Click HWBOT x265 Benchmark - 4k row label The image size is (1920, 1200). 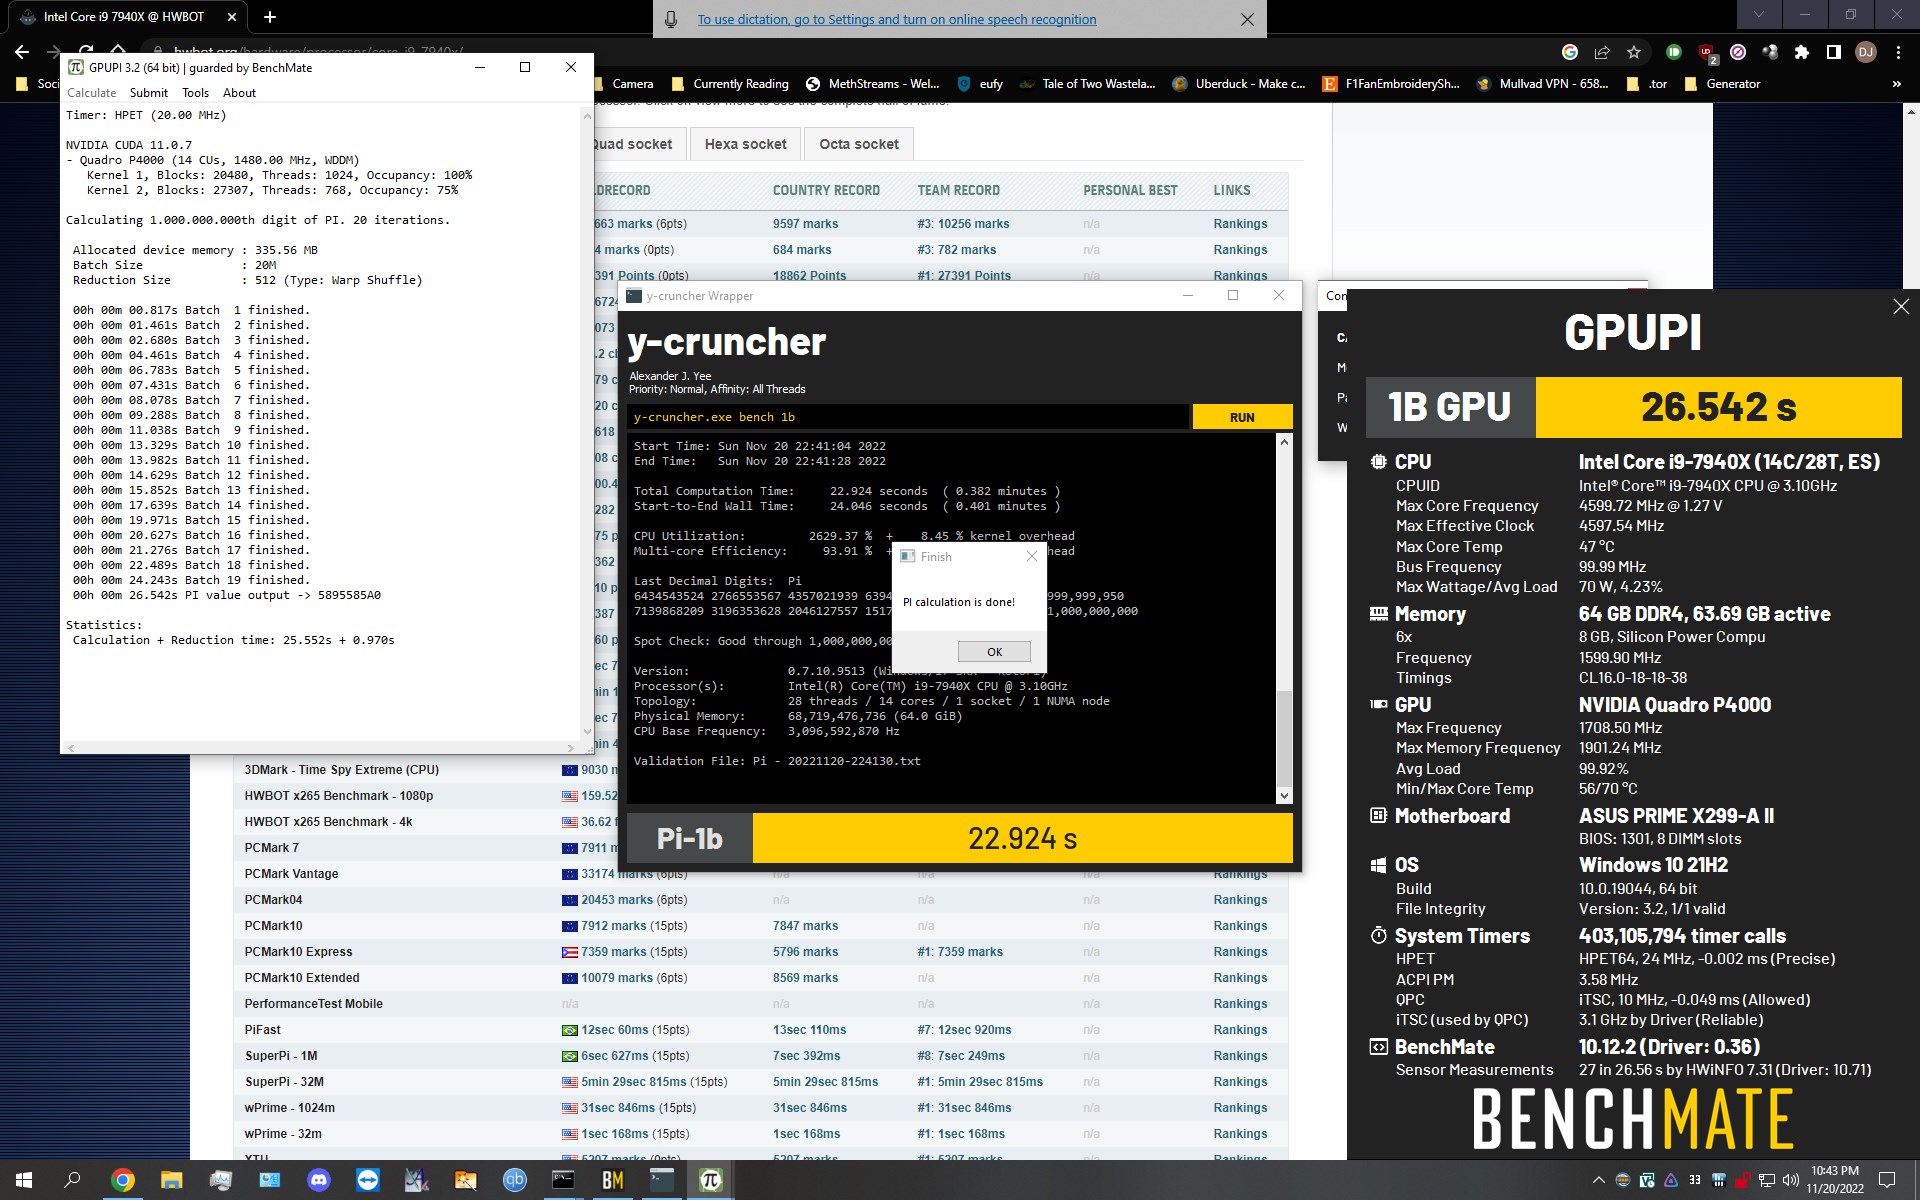(x=328, y=822)
